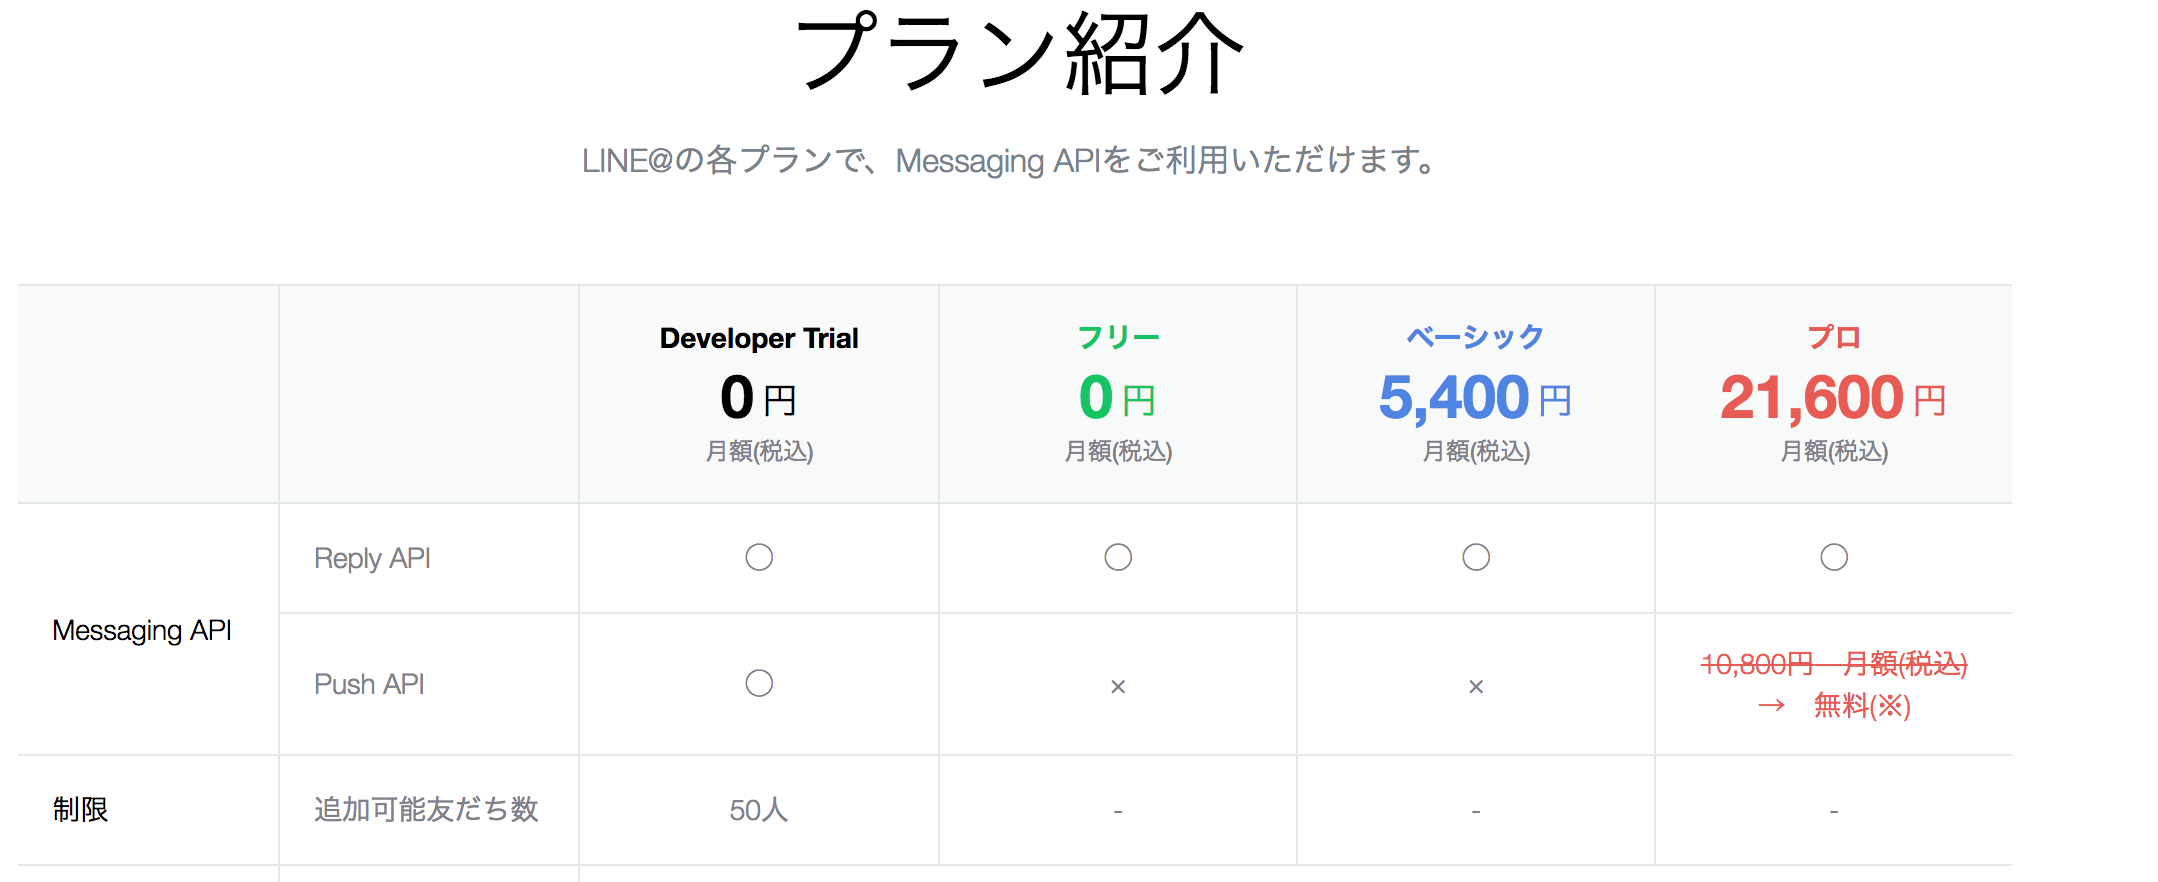Select the Developer Trial plan heading

coord(759,339)
